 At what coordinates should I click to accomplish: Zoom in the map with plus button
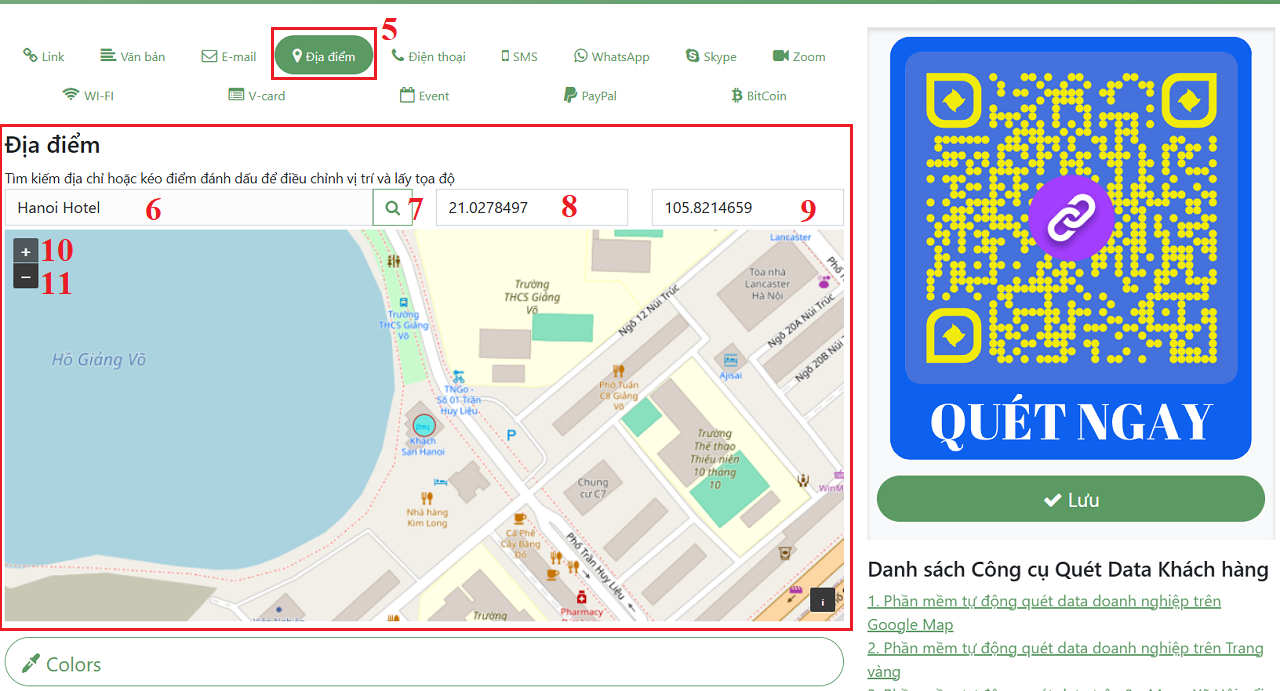(26, 251)
